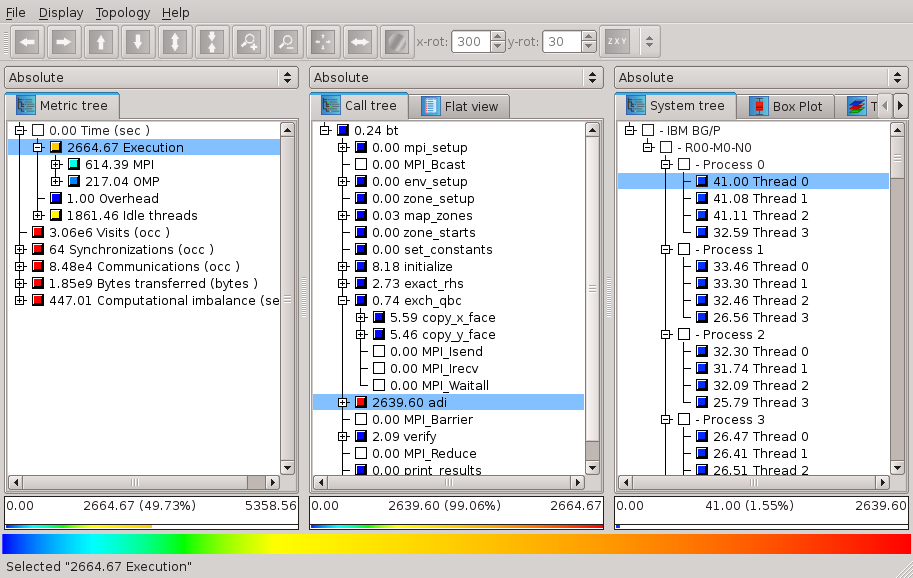Click the move up arrow toolbar icon

100,42
